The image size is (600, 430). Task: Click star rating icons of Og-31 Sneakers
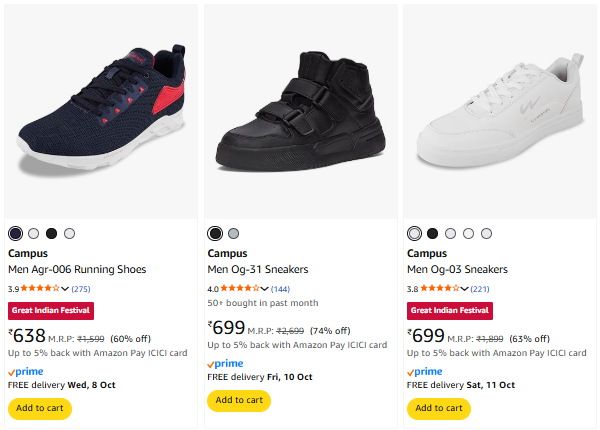pos(240,289)
